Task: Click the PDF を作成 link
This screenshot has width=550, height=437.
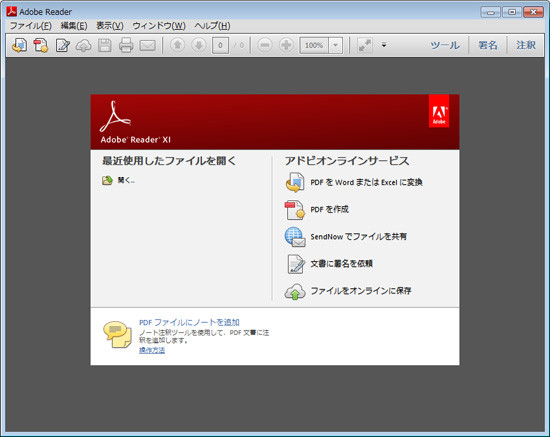Action: pos(329,209)
